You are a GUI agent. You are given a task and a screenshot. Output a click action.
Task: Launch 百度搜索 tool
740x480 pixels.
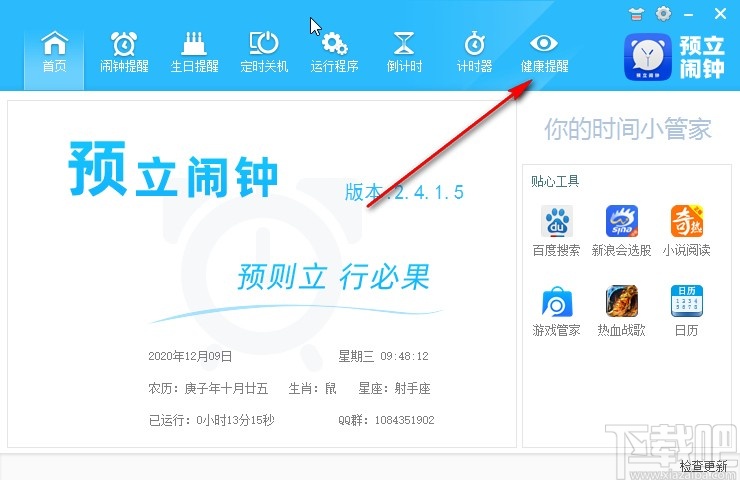556,231
